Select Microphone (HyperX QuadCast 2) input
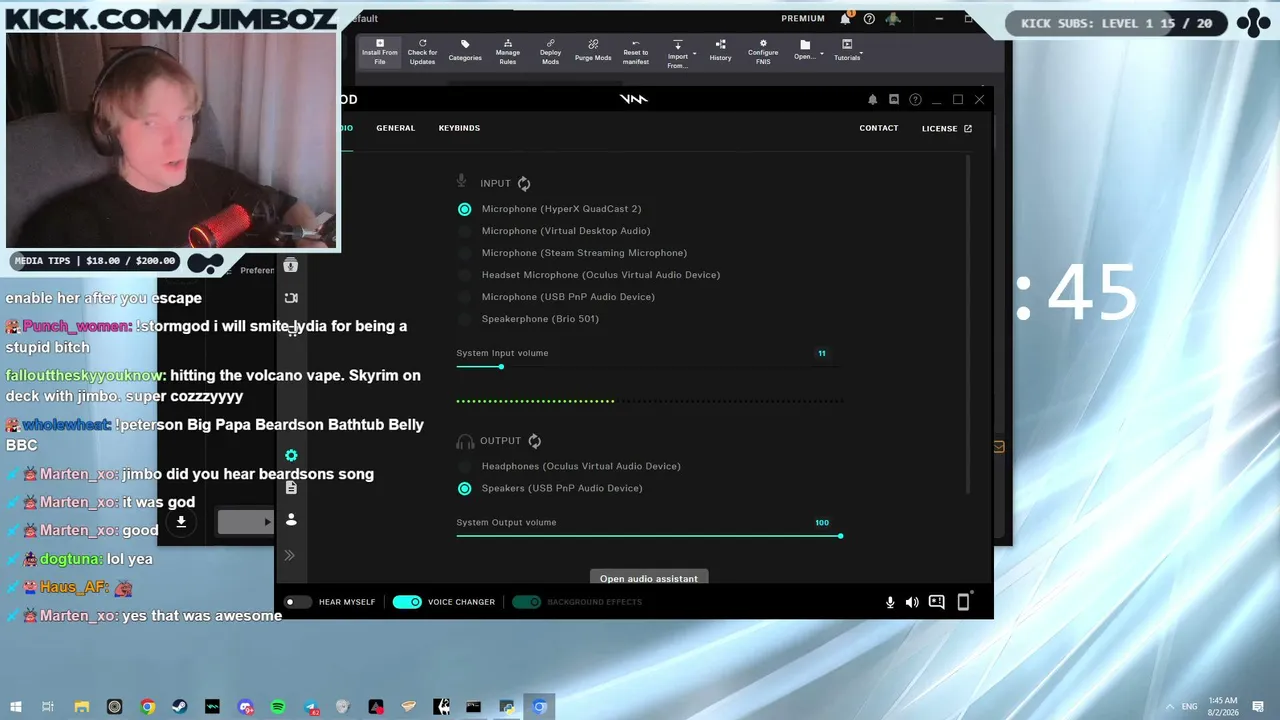Screen dimensions: 1280x720 (549, 209)
